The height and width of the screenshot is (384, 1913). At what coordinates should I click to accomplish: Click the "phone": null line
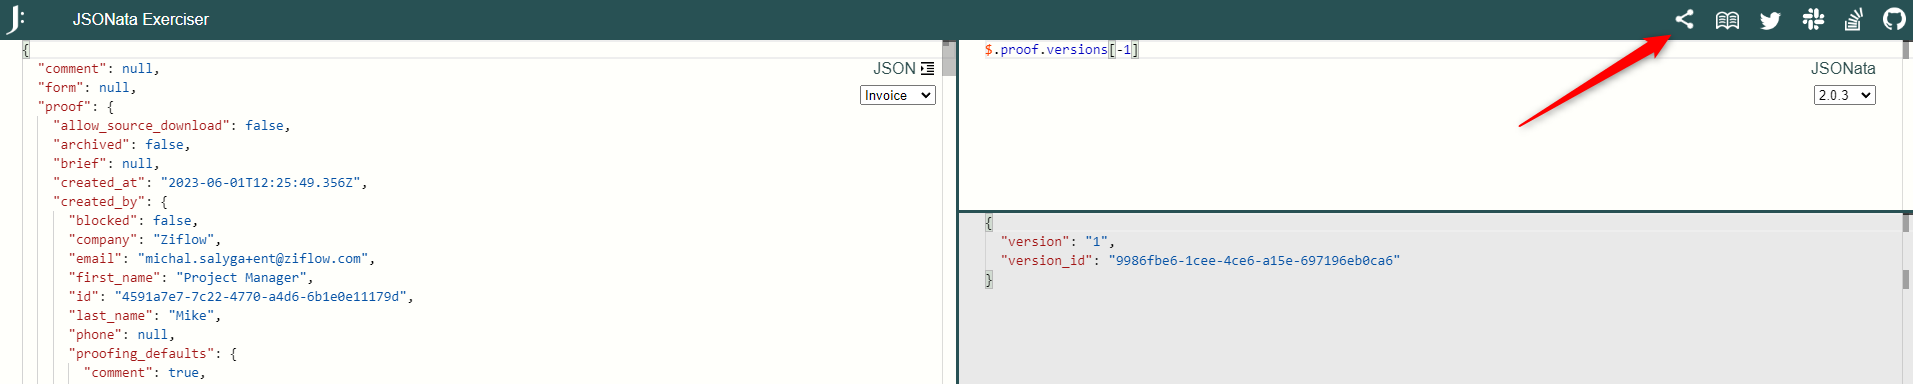click(x=122, y=335)
